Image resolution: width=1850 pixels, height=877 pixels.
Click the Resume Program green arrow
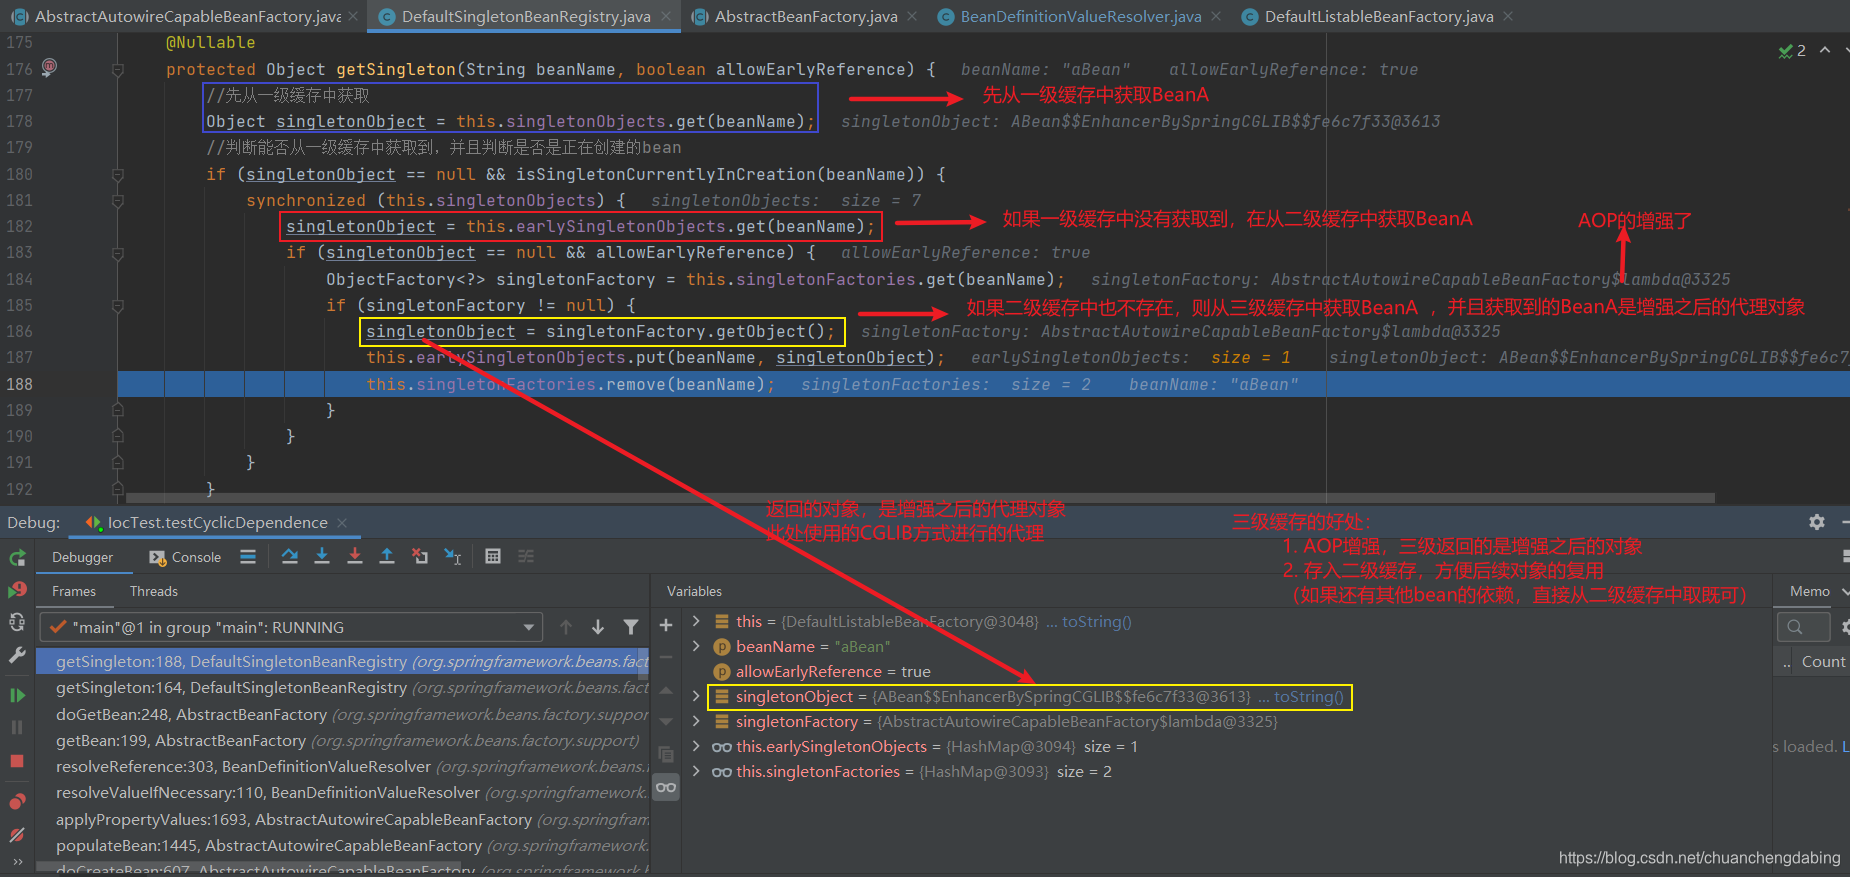pos(17,695)
